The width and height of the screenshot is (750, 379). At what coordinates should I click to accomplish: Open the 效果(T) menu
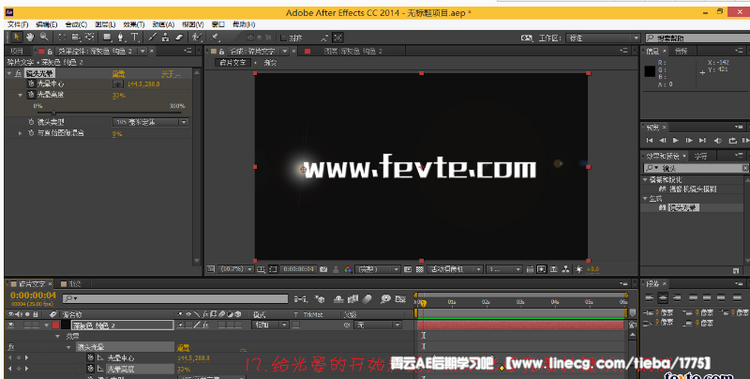click(x=134, y=24)
